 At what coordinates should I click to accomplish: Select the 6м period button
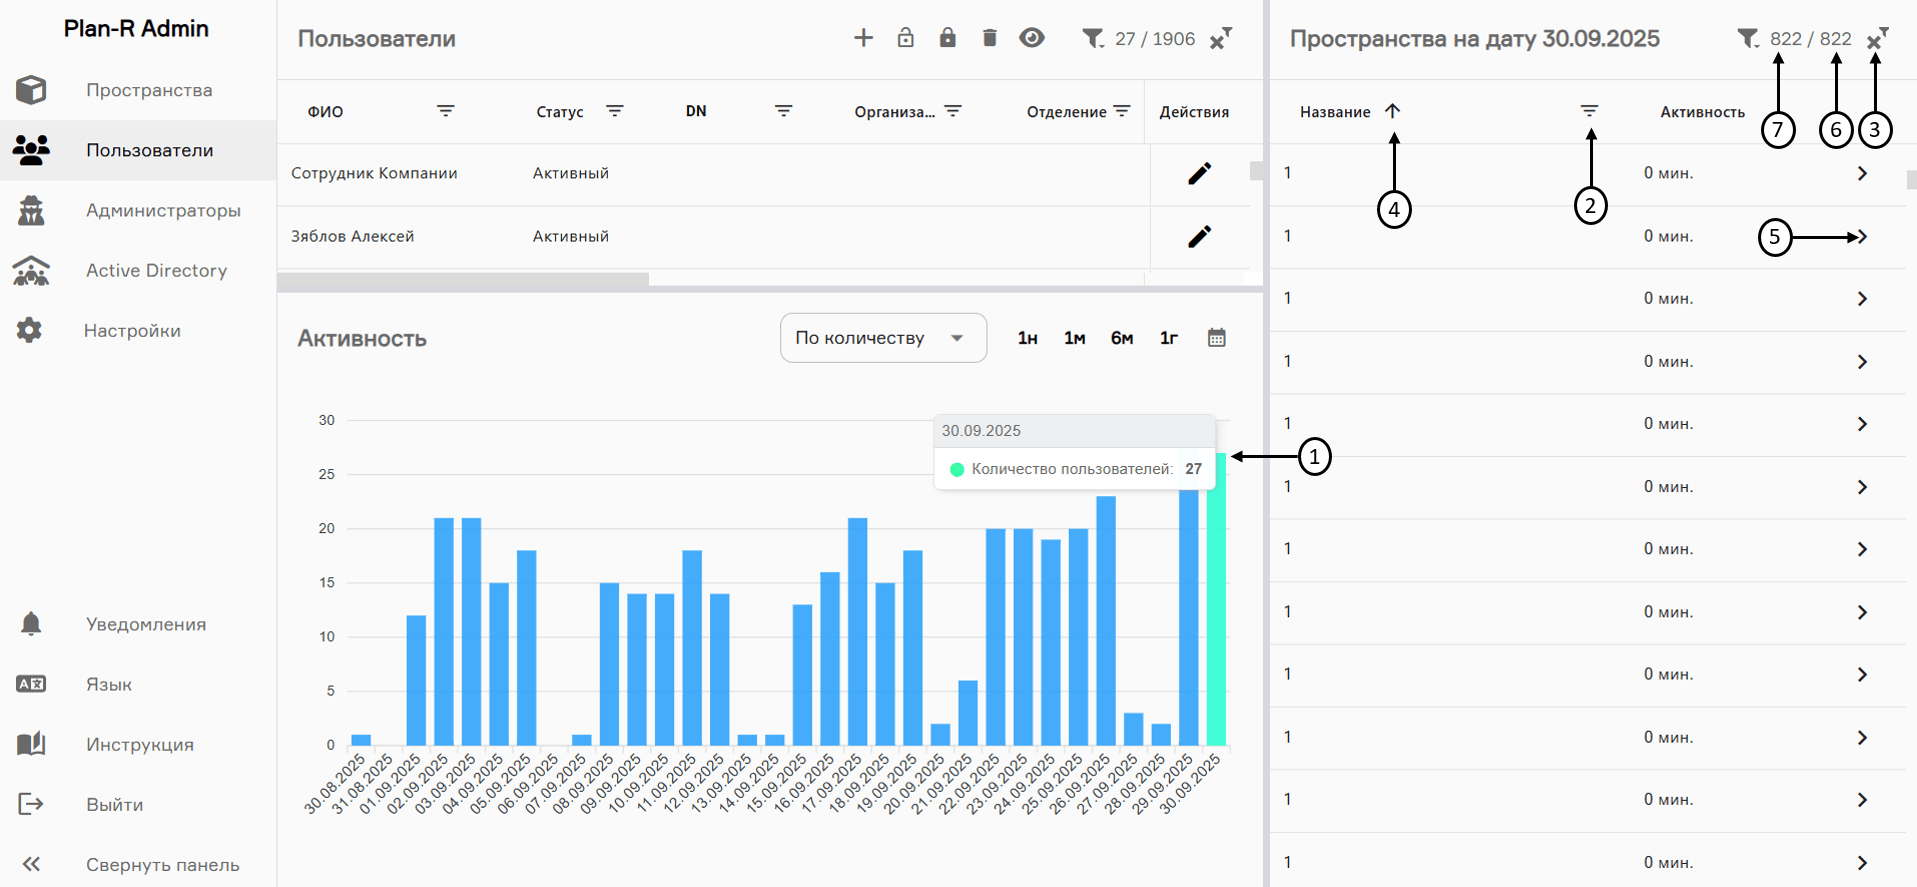(1121, 338)
